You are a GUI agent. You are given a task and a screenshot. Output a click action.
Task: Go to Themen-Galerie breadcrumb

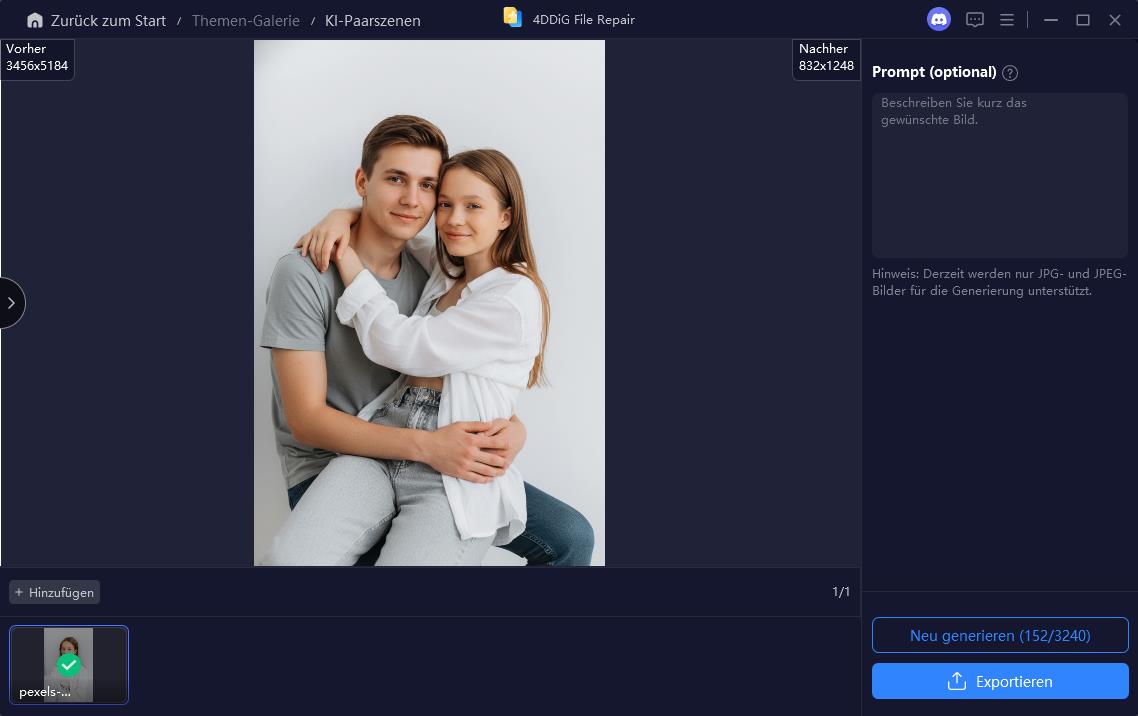246,20
